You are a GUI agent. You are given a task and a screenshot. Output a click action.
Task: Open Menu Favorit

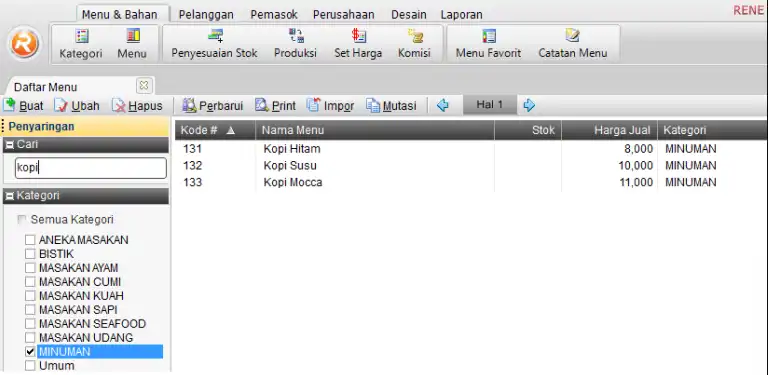tap(488, 44)
